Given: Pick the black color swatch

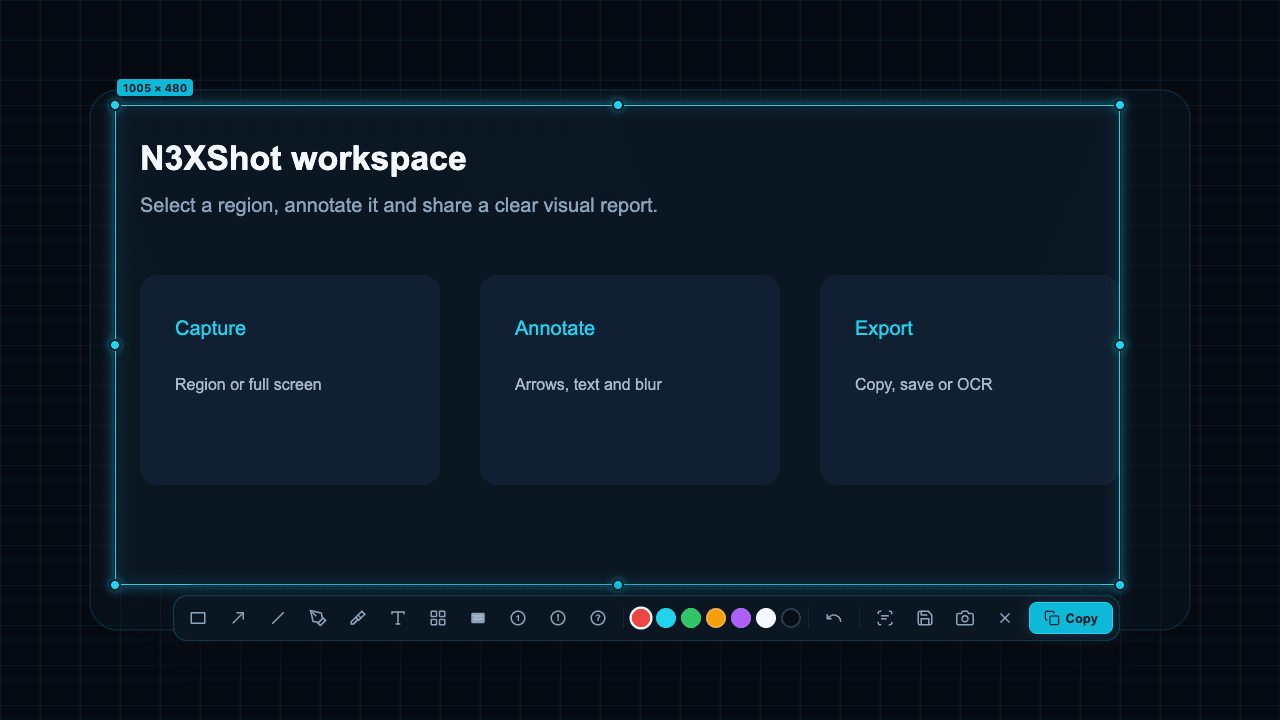Looking at the screenshot, I should [x=791, y=618].
